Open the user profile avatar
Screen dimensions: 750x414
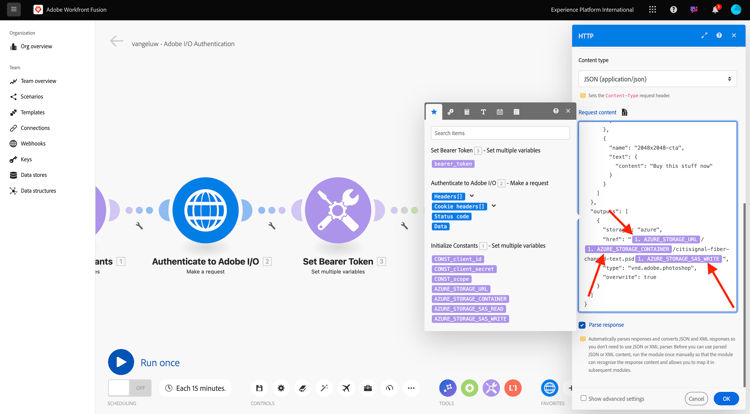tap(736, 10)
